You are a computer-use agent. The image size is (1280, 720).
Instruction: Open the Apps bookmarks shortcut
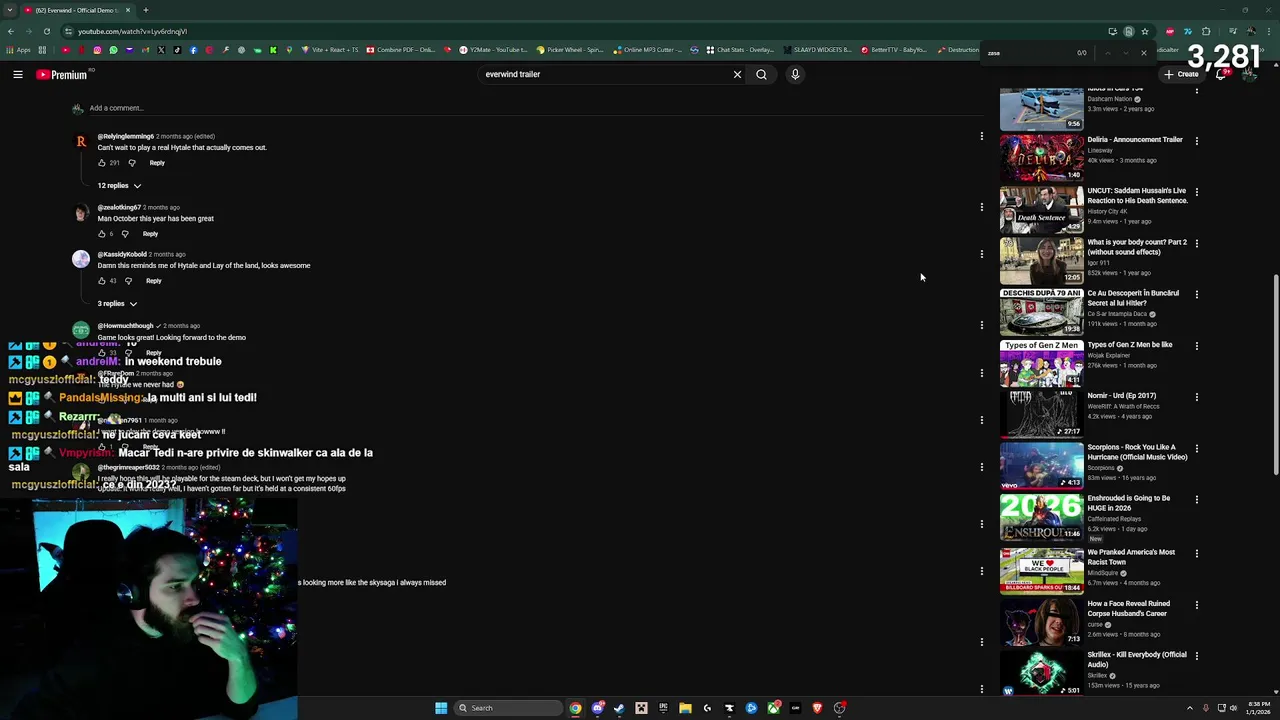point(18,49)
